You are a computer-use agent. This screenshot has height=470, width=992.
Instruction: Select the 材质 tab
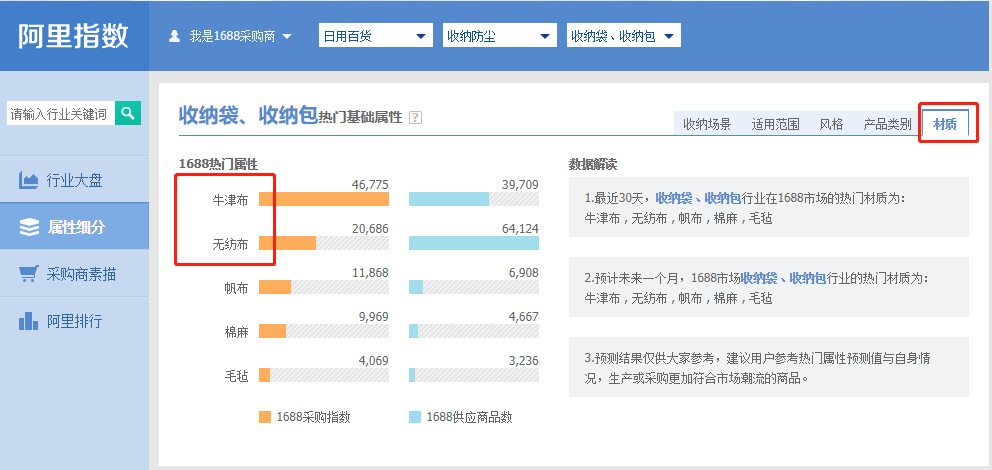(x=945, y=124)
